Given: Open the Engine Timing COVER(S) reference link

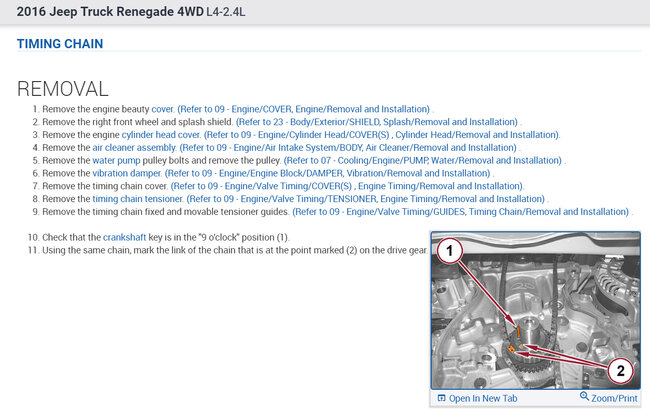Looking at the screenshot, I should tap(347, 186).
